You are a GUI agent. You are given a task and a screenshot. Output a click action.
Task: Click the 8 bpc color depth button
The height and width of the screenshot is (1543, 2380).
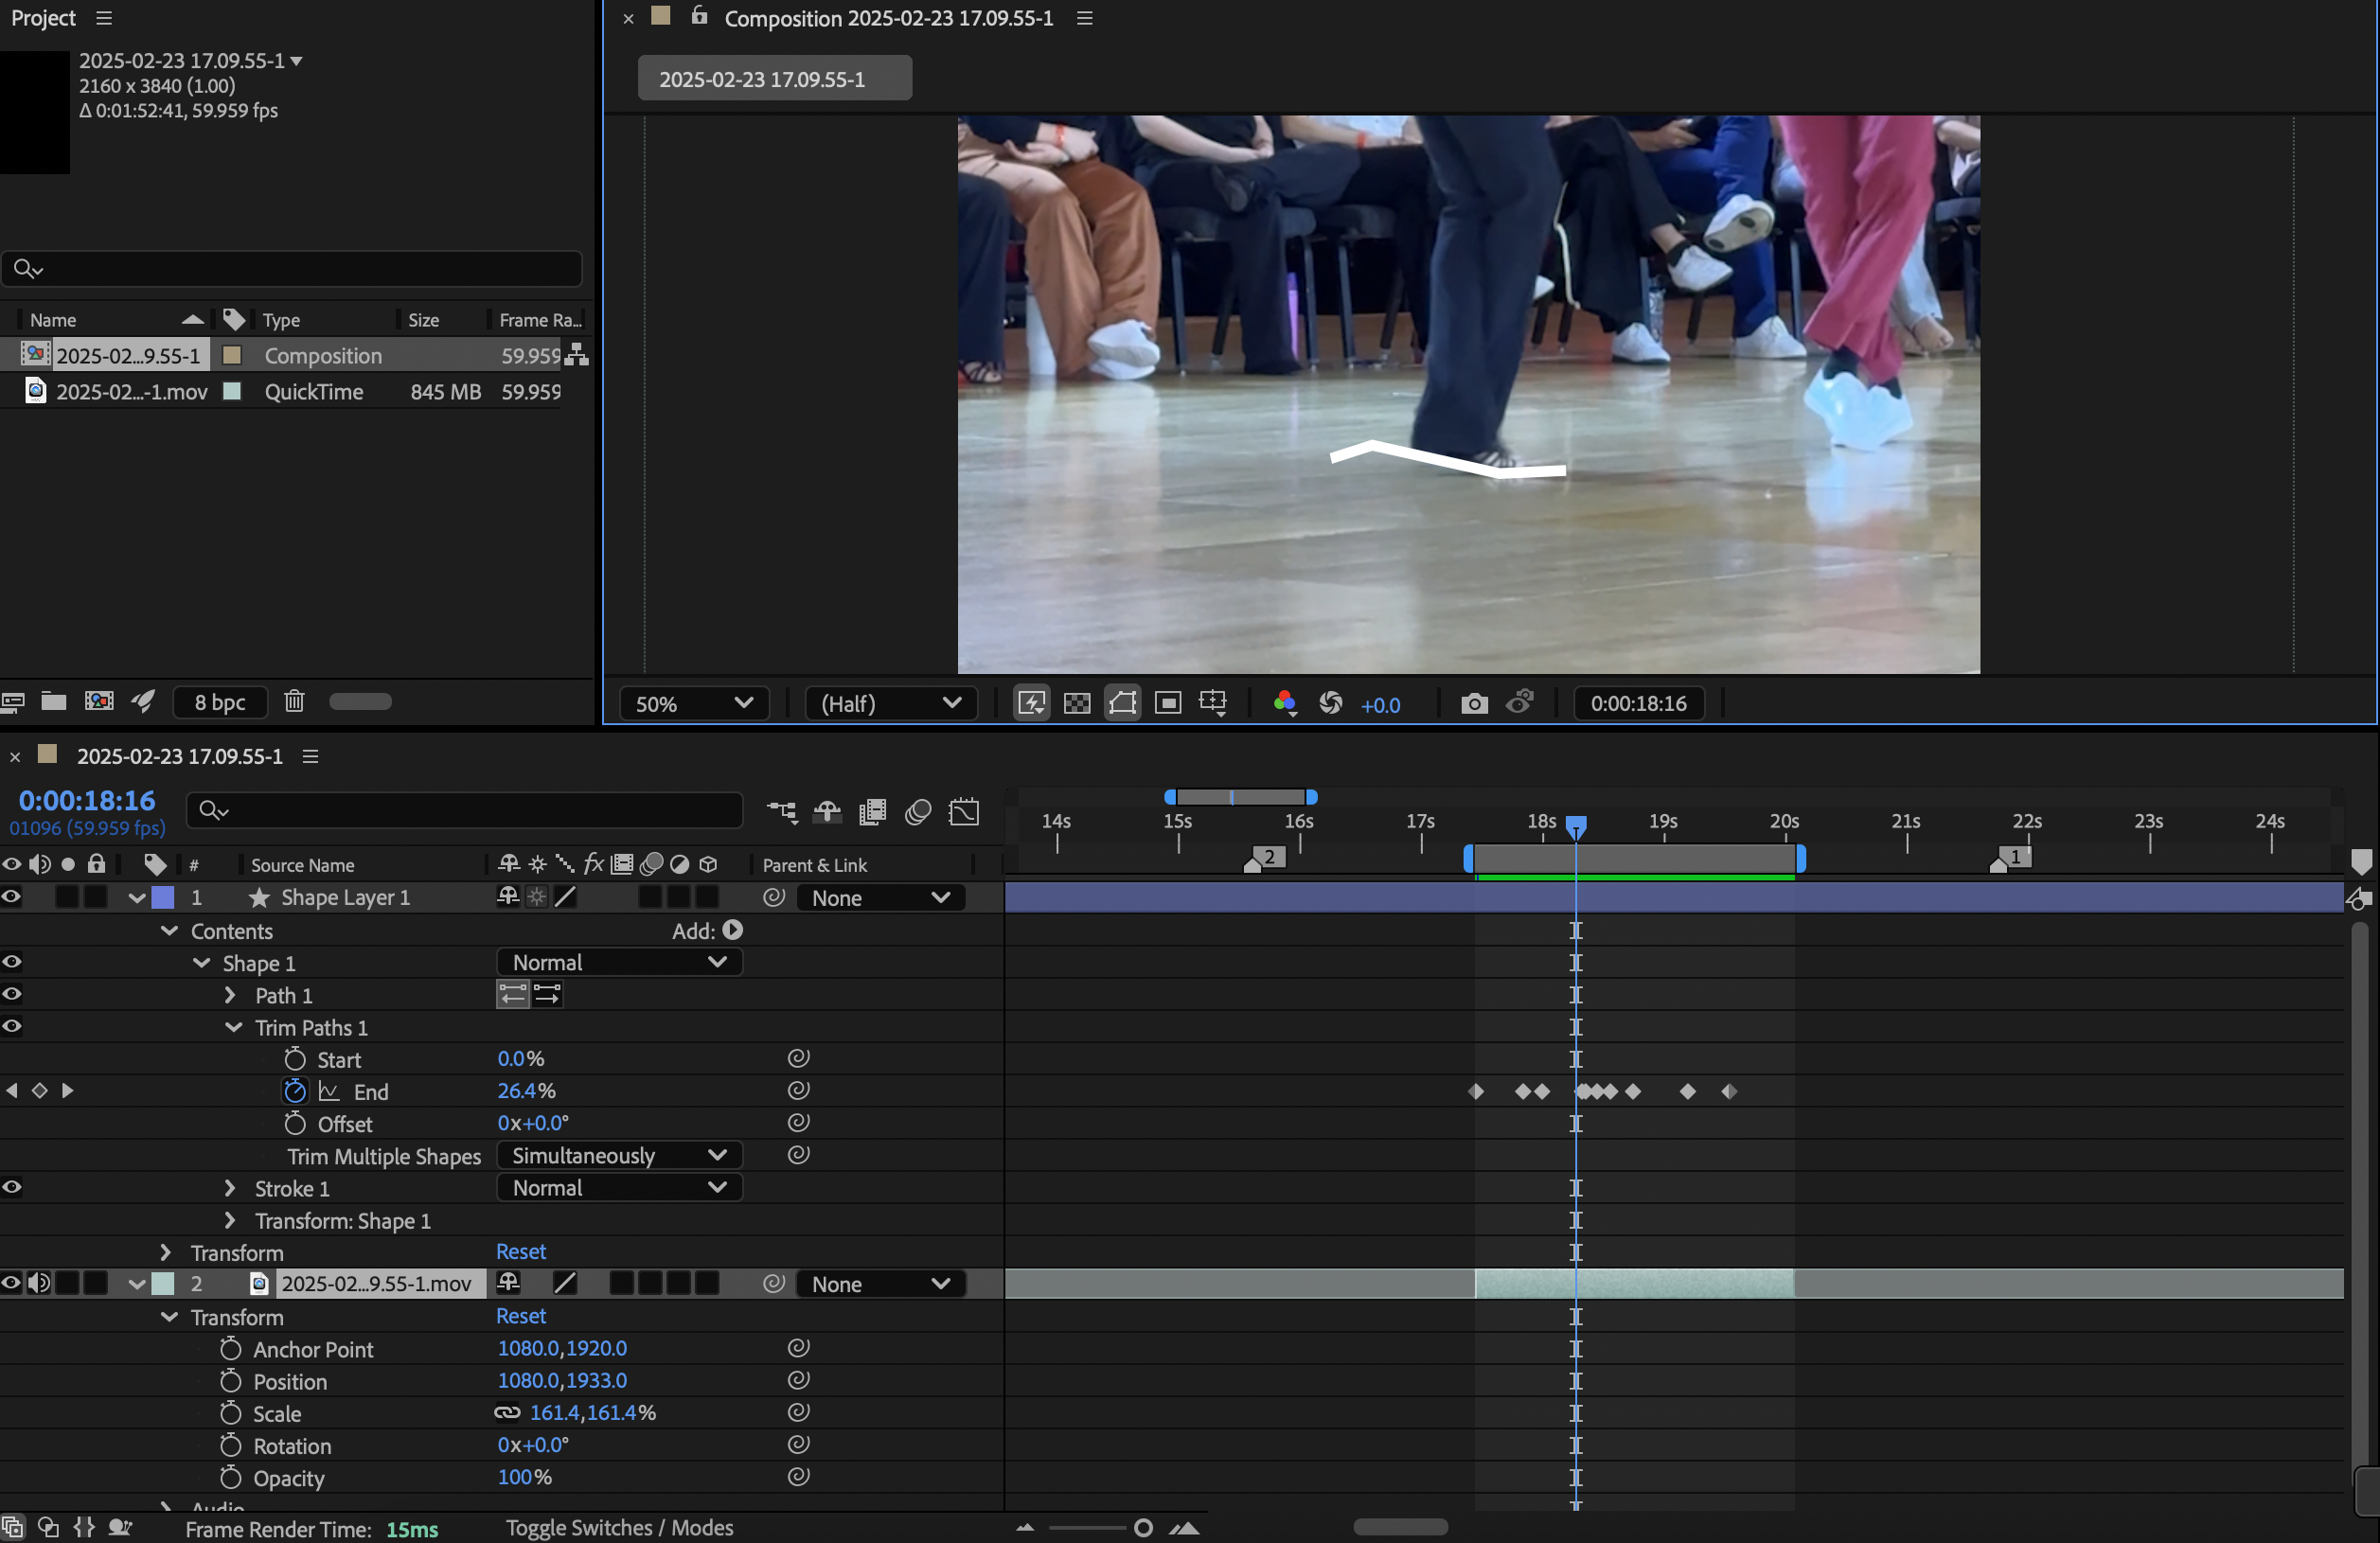tap(220, 702)
